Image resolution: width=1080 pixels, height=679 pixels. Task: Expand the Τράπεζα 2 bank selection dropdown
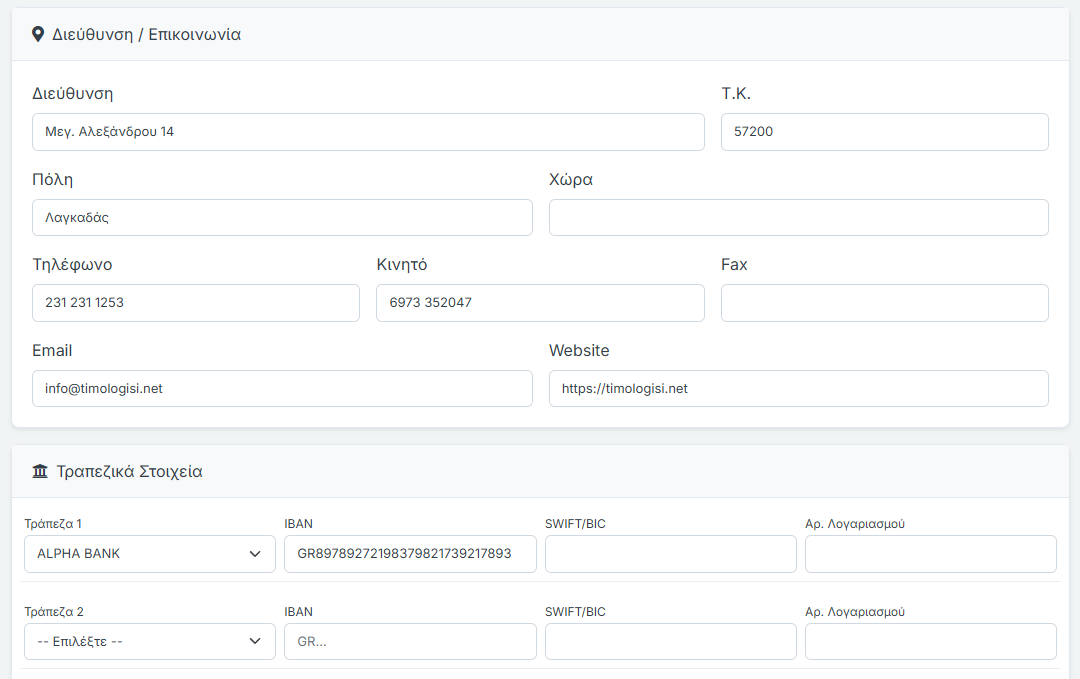[x=150, y=642]
